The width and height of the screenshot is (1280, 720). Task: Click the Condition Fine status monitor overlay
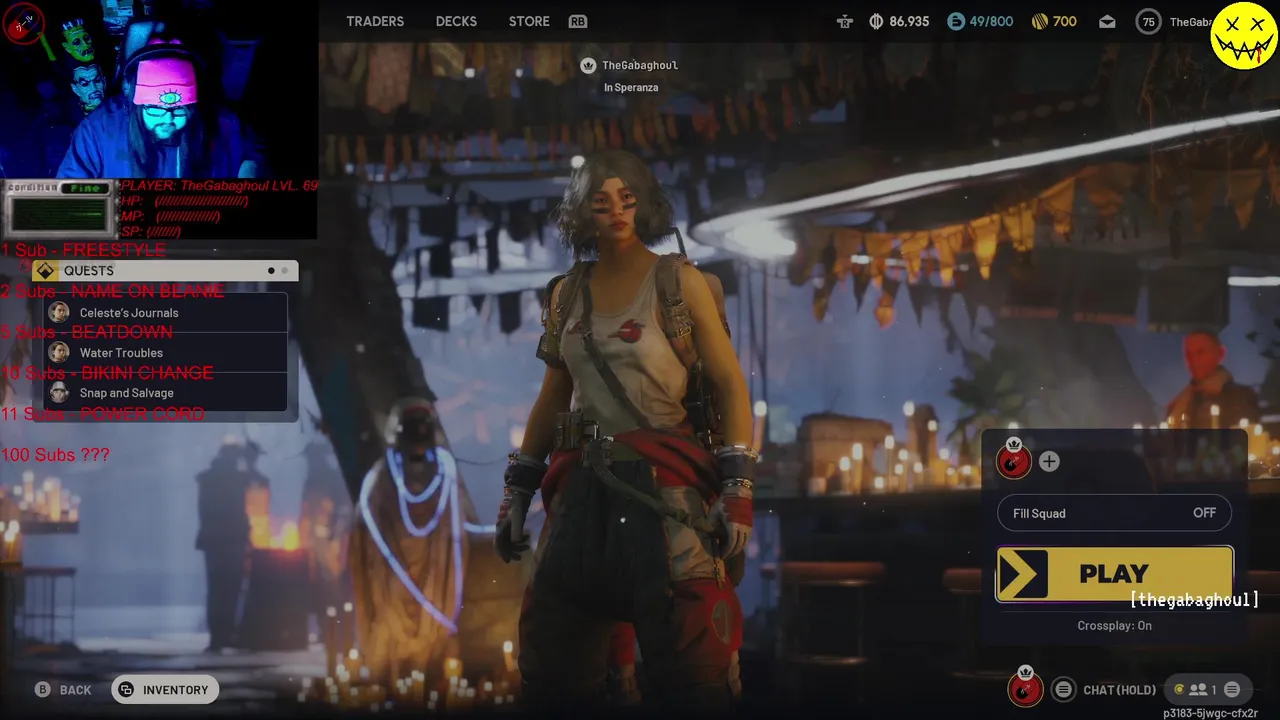point(58,210)
